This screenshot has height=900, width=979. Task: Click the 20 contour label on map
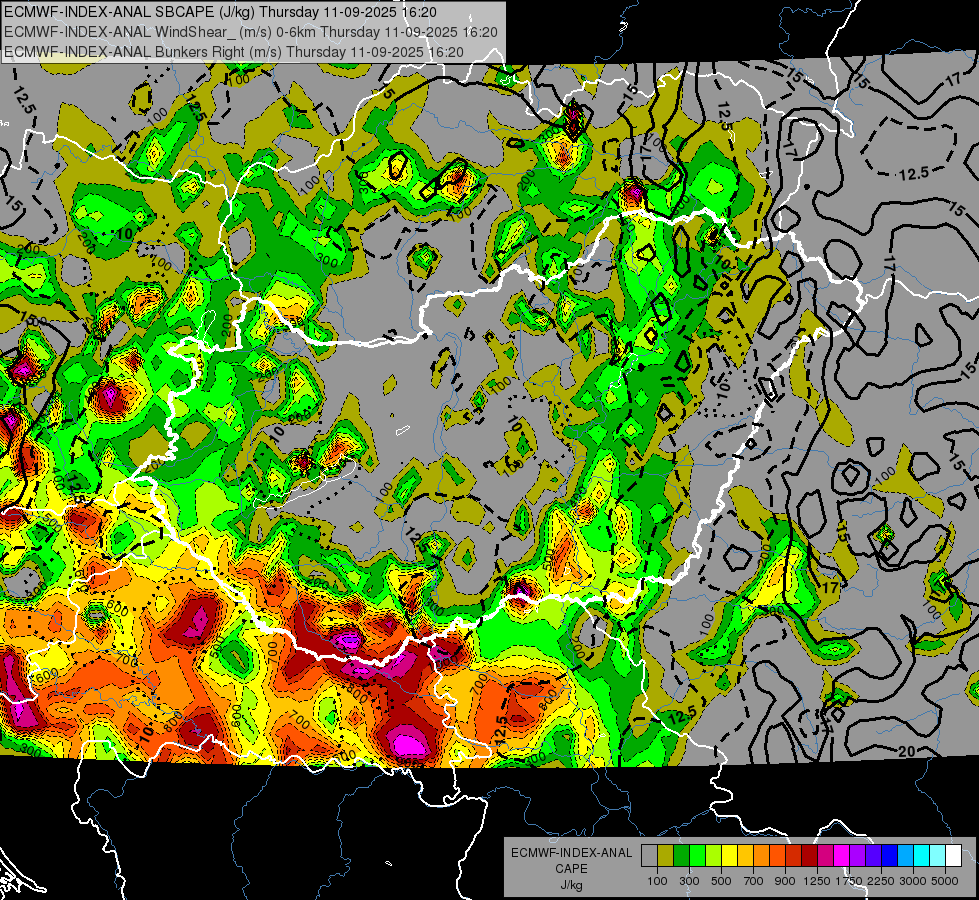pyautogui.click(x=907, y=751)
